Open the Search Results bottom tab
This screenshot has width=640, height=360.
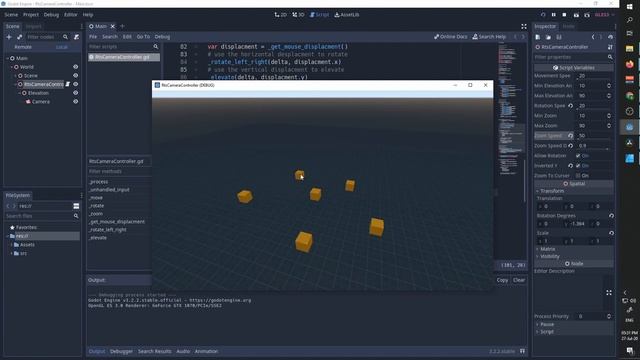[155, 351]
